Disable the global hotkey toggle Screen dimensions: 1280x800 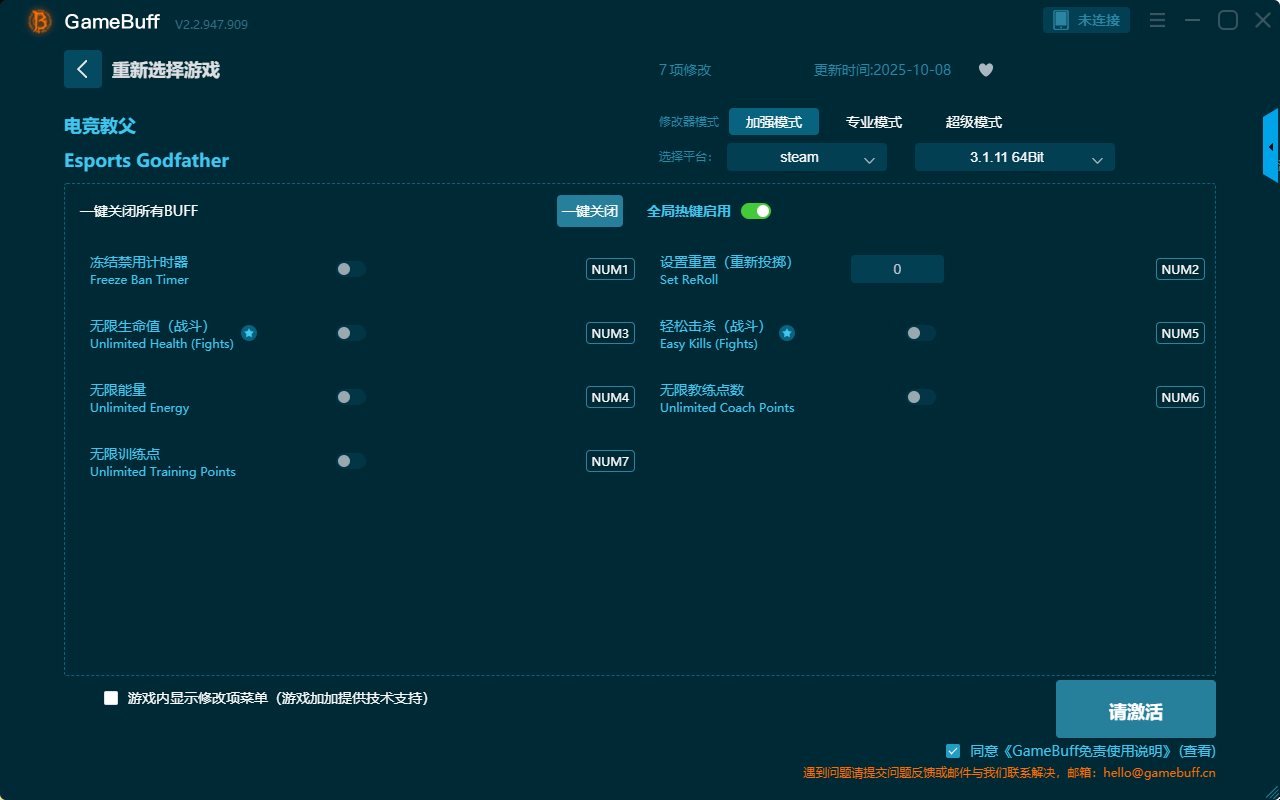[x=756, y=211]
